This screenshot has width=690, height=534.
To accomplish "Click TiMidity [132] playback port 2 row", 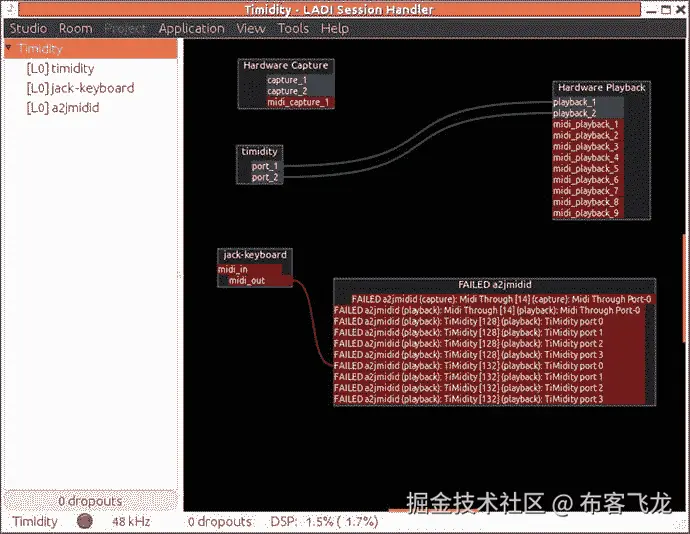I will pos(489,388).
